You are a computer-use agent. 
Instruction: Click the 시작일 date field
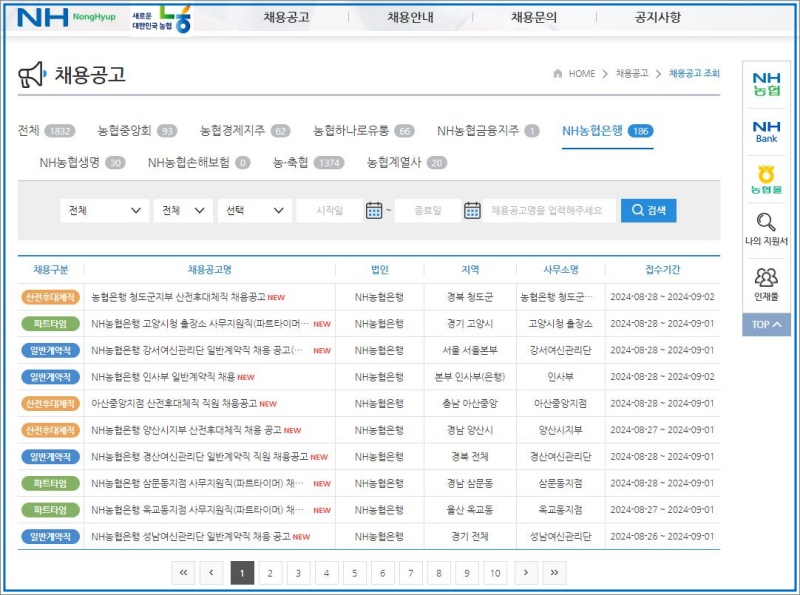click(x=330, y=210)
